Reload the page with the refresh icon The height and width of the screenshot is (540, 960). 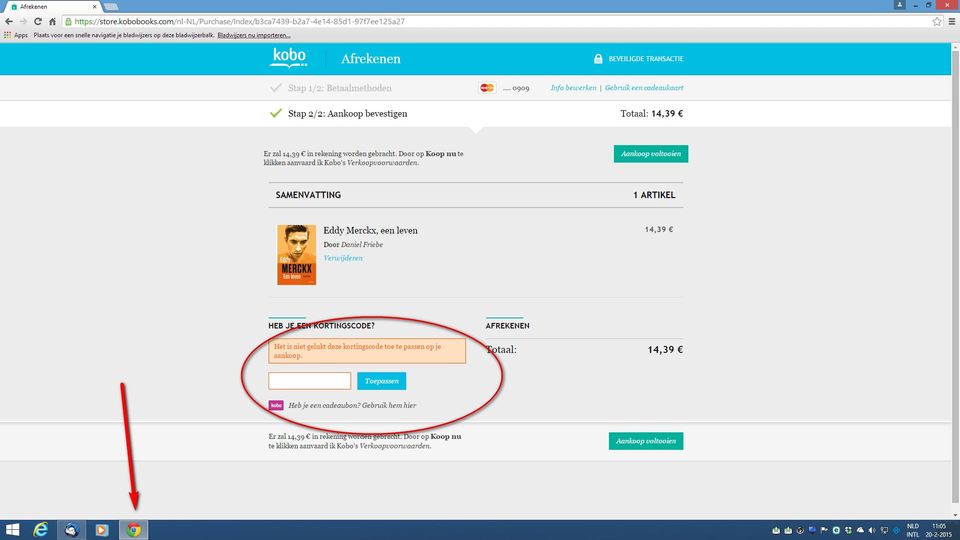38,21
